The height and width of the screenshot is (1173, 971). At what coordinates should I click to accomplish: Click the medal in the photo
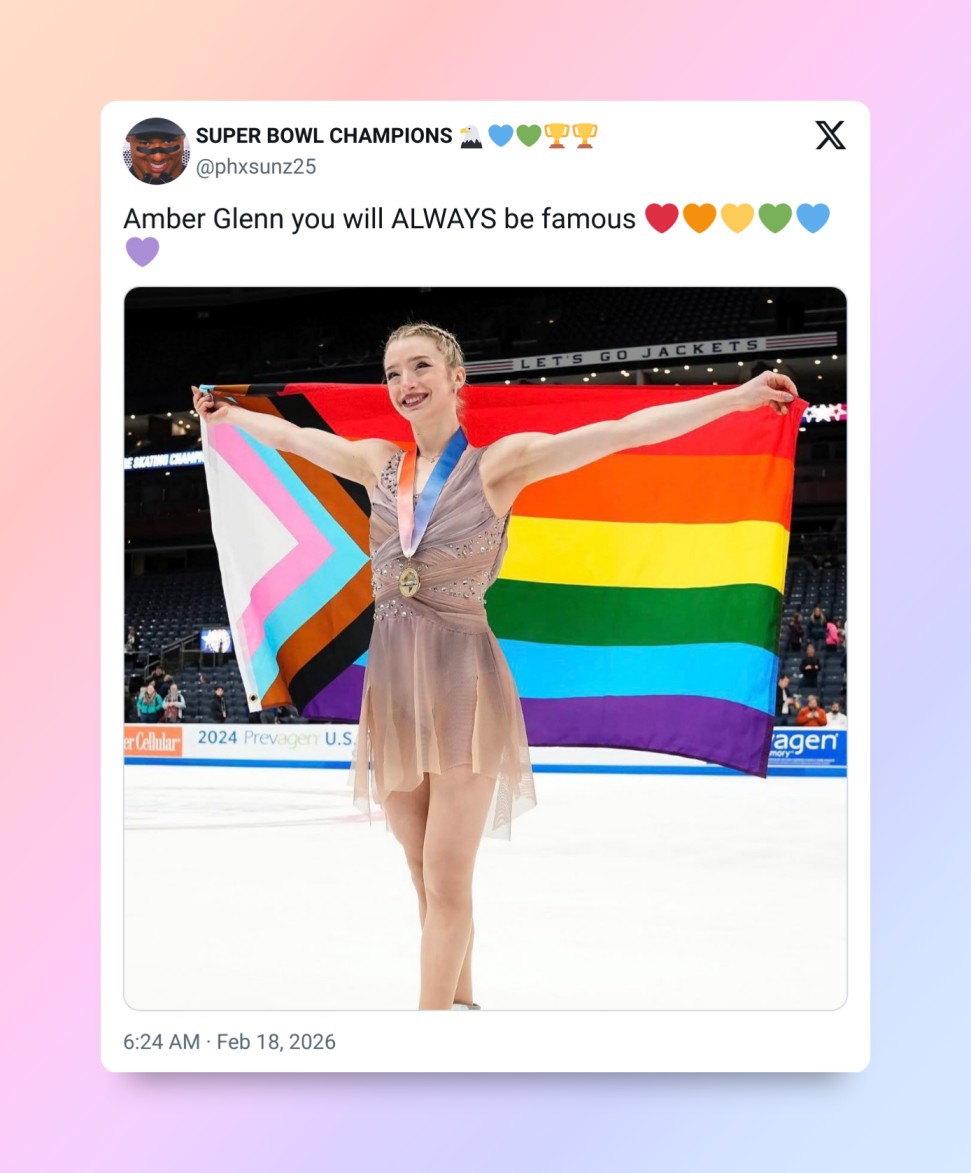point(409,581)
